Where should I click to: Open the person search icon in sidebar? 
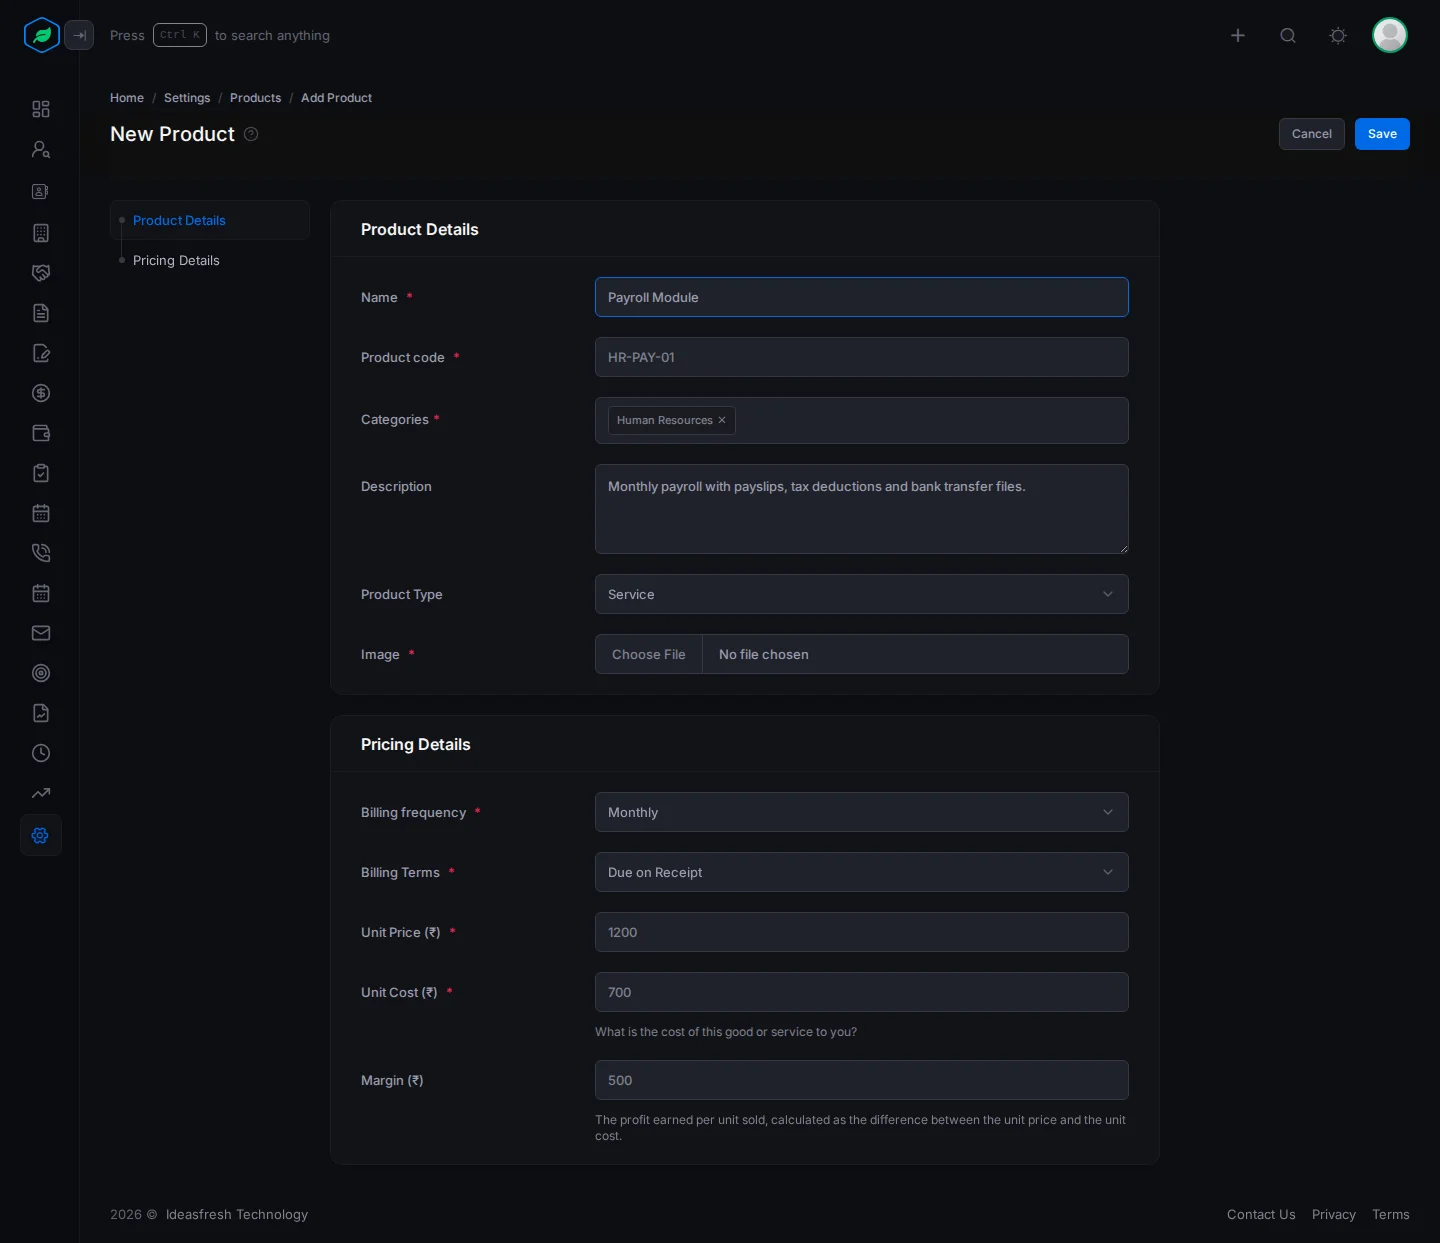(x=41, y=149)
